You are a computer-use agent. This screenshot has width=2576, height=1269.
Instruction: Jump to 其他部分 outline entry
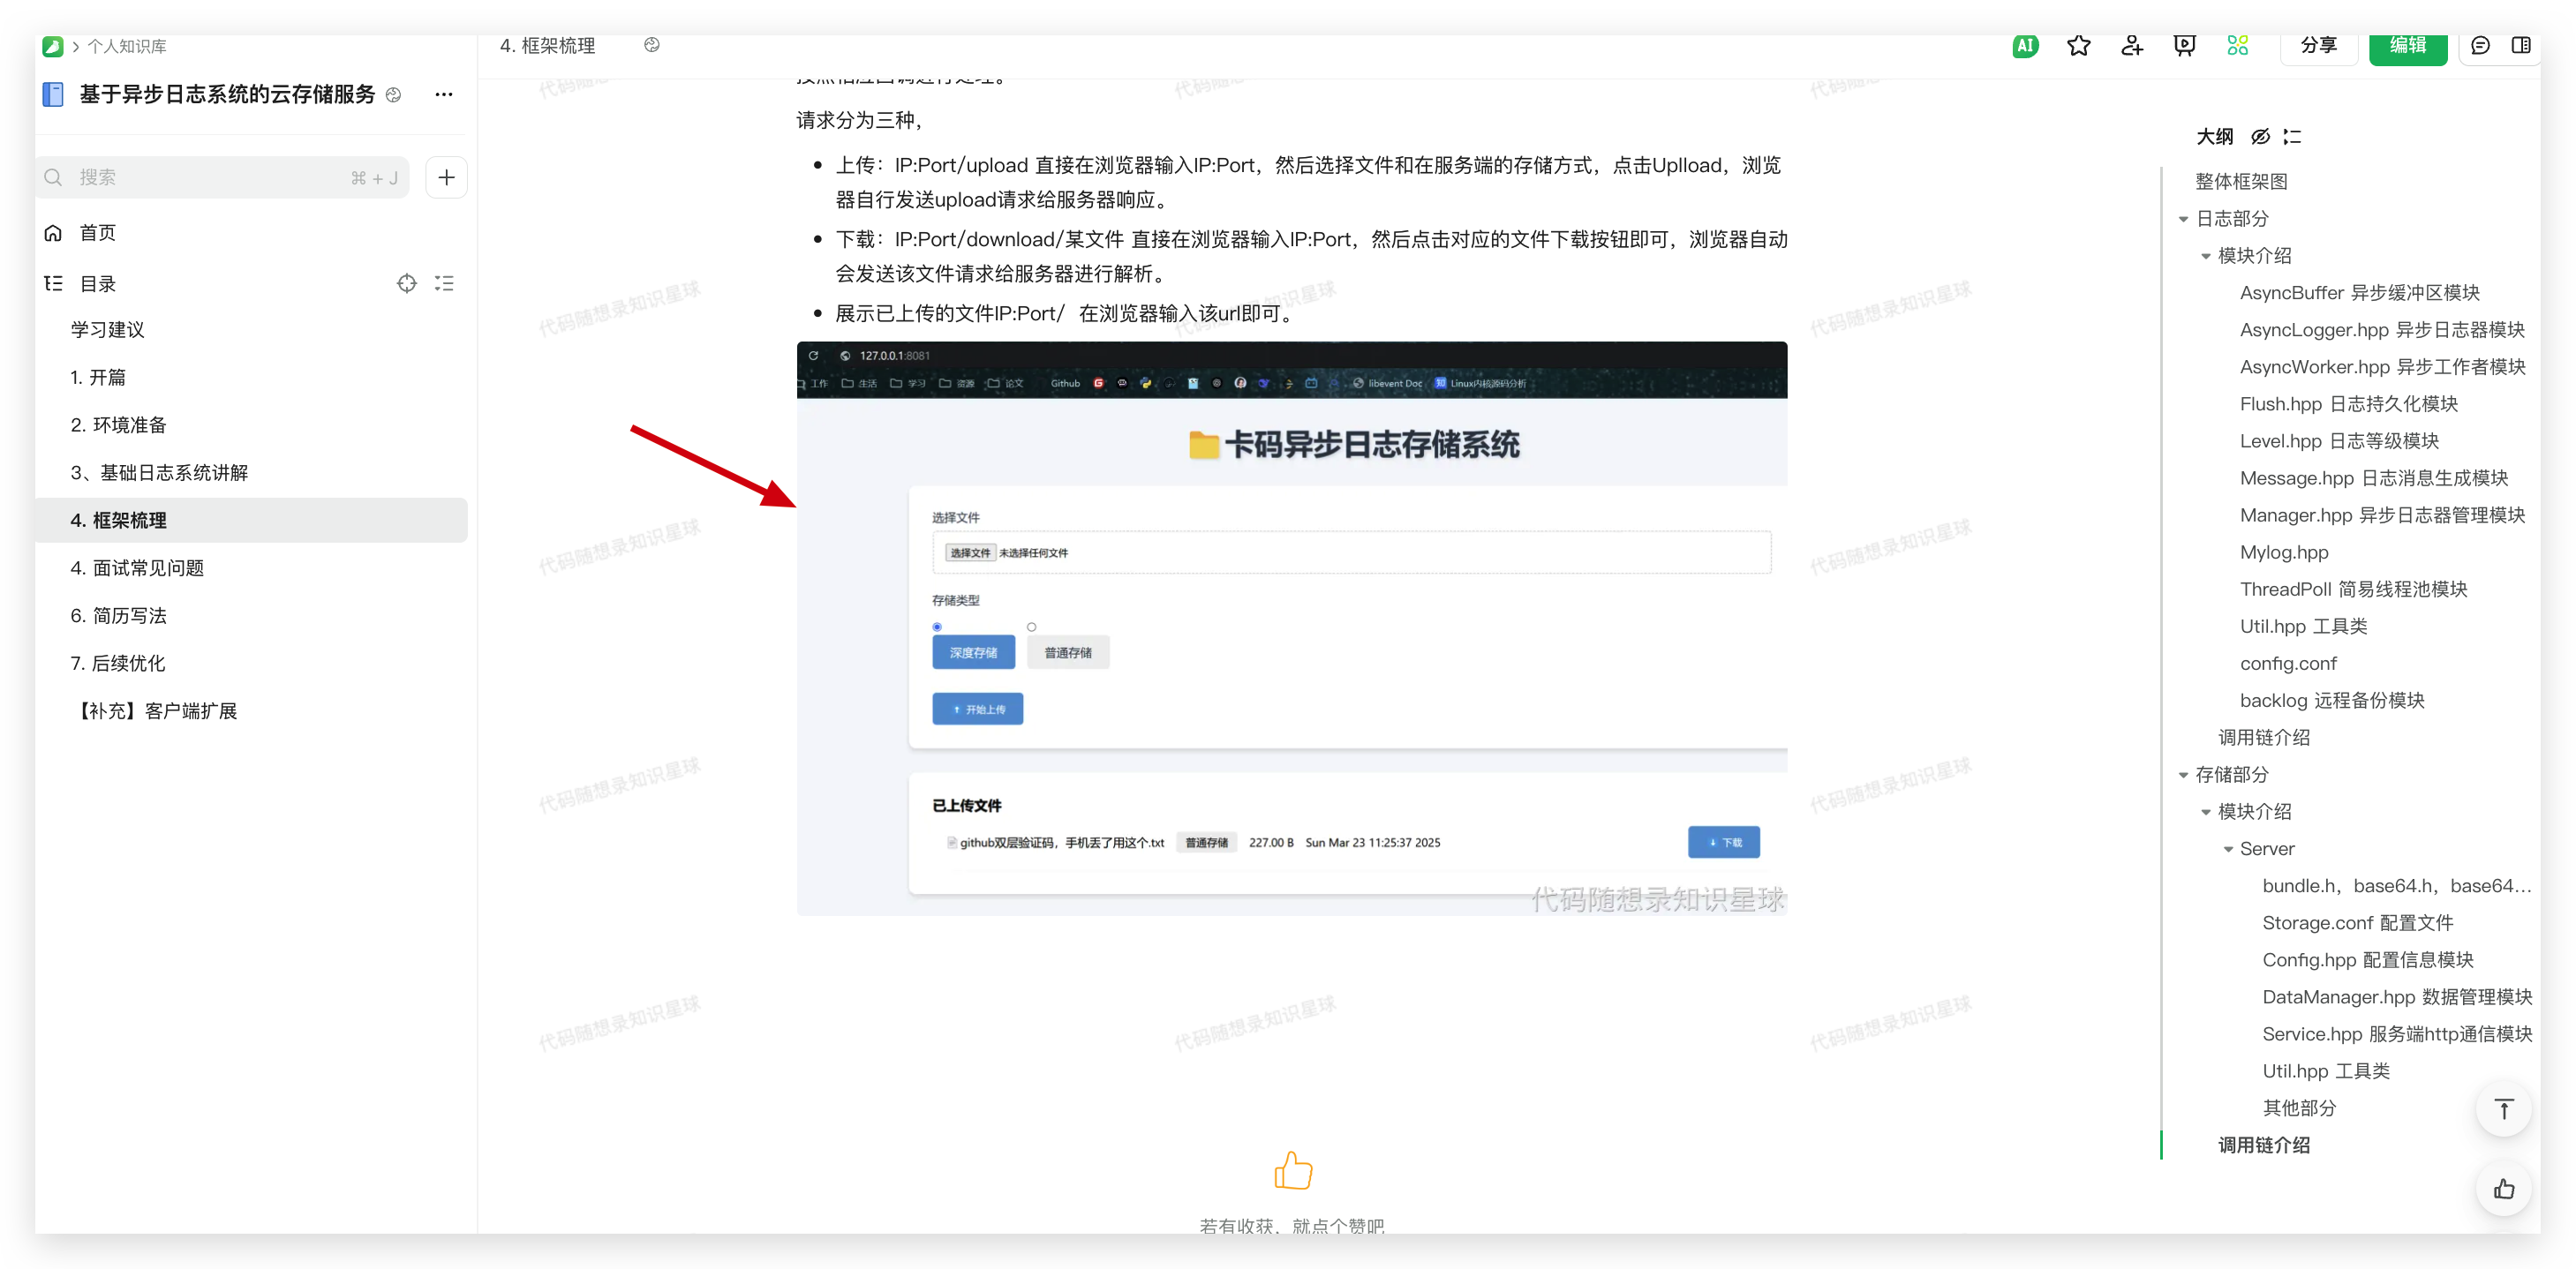pyautogui.click(x=2298, y=1107)
